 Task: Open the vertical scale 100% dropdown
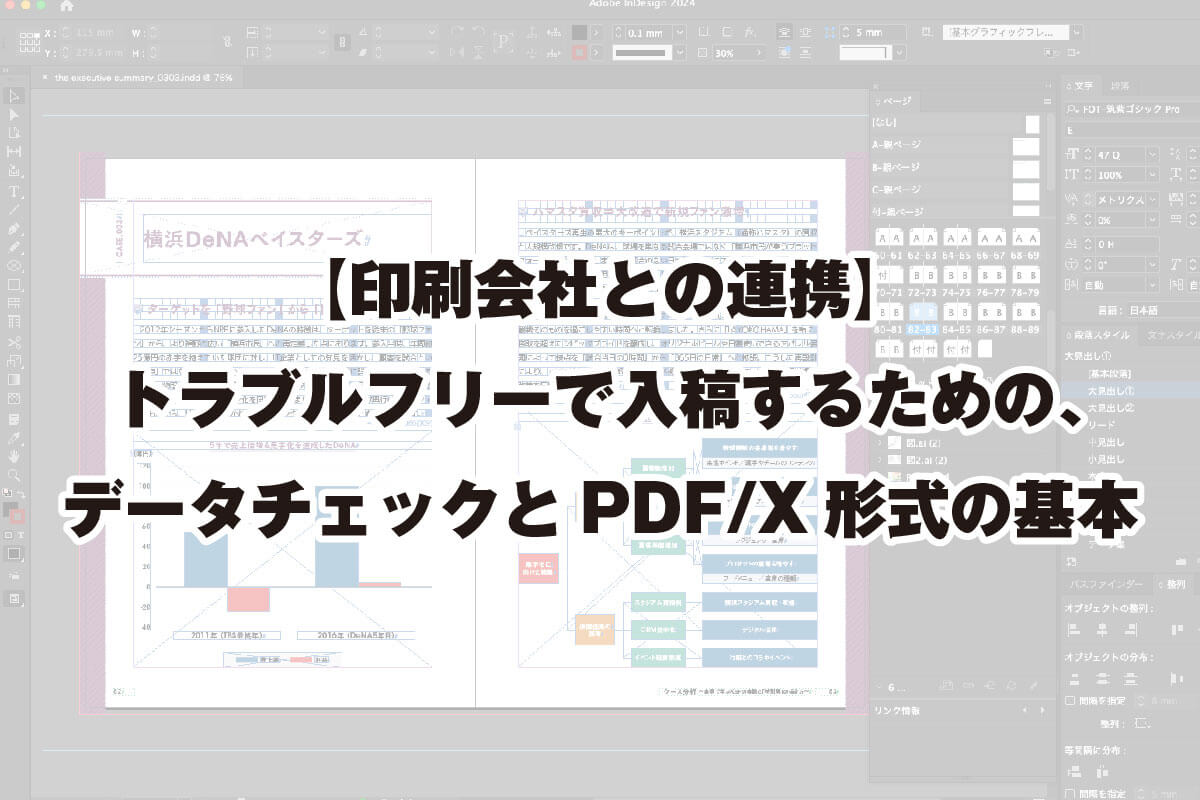pos(1152,175)
